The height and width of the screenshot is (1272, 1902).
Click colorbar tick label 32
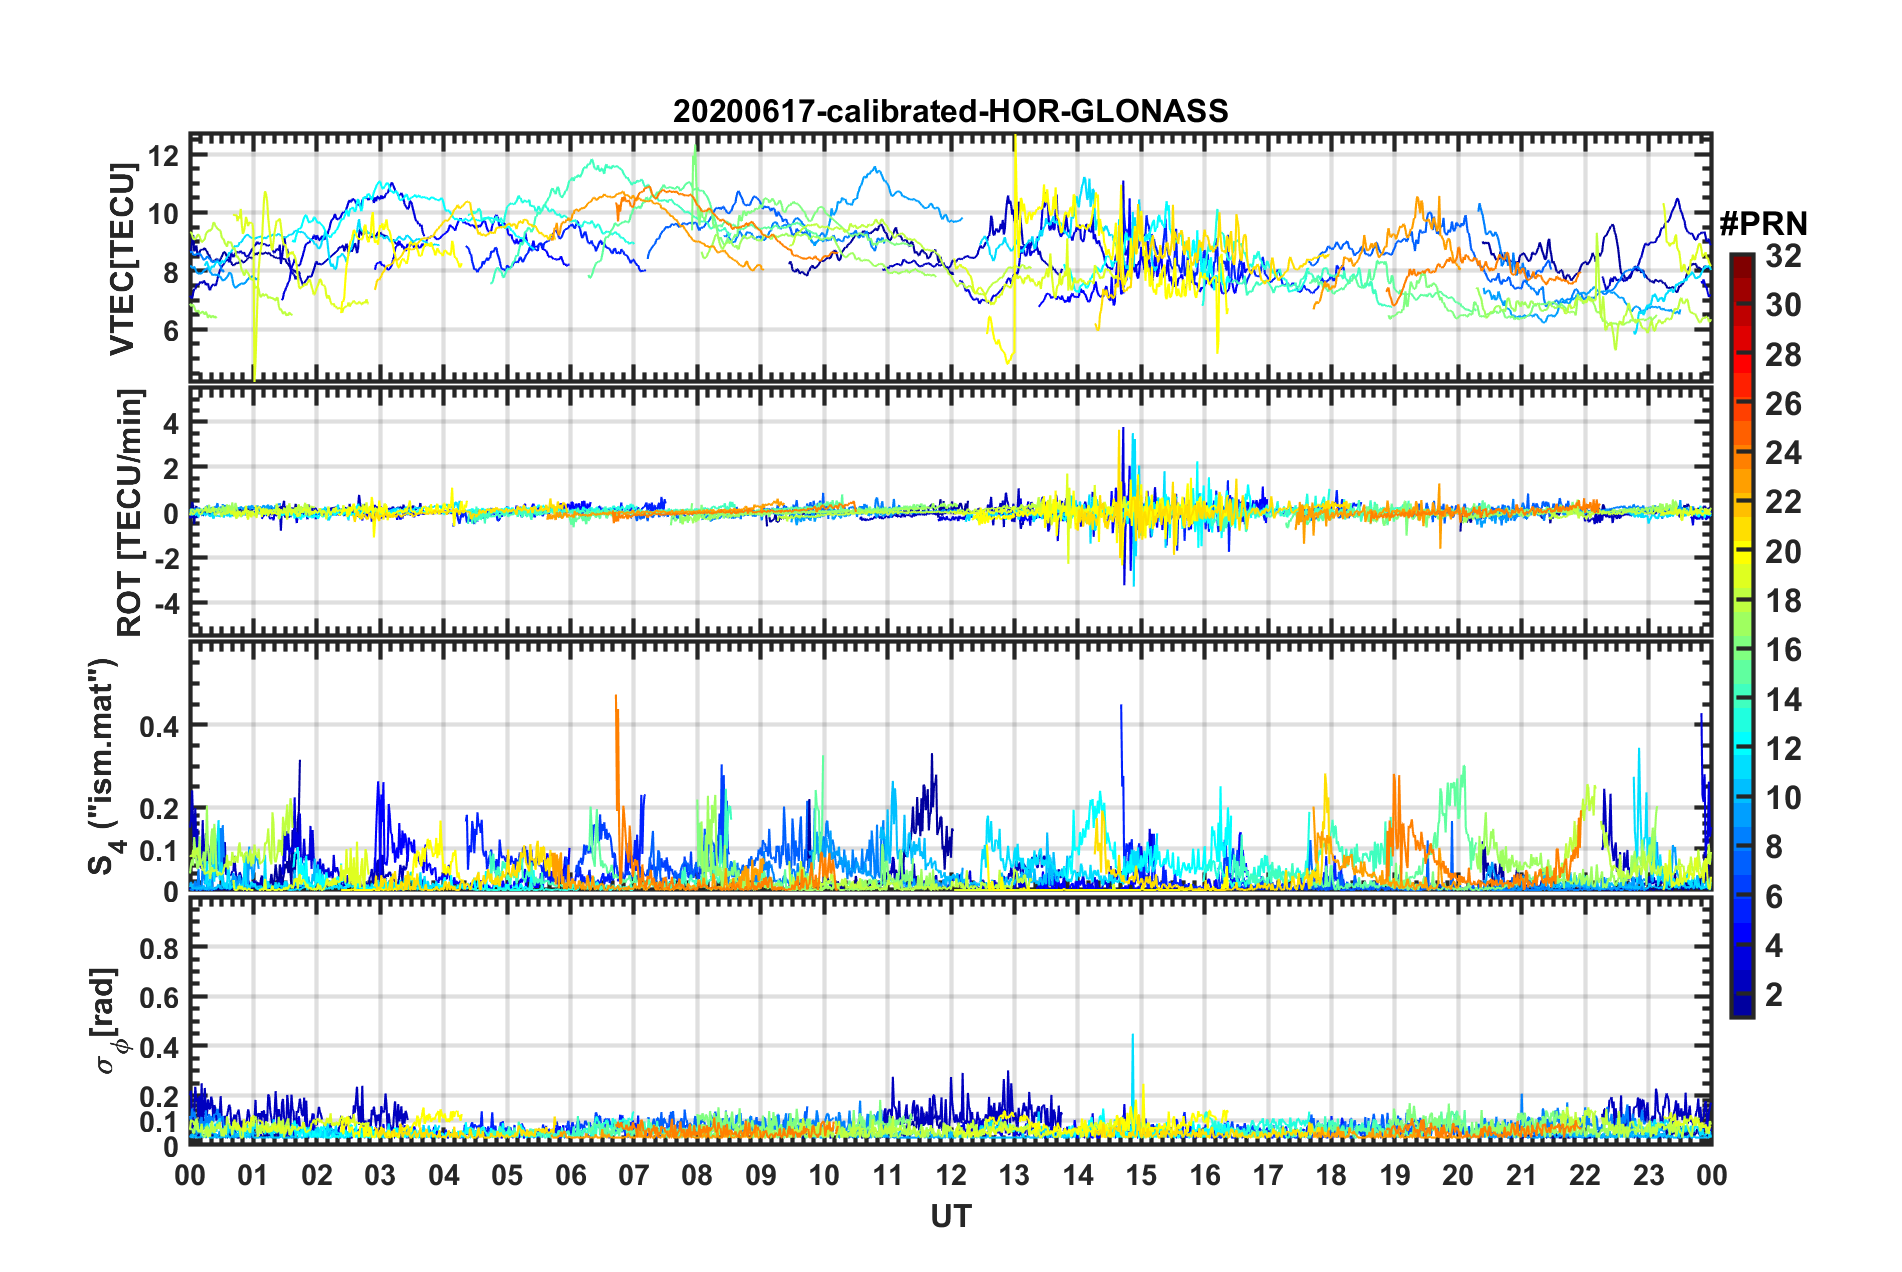[1783, 256]
